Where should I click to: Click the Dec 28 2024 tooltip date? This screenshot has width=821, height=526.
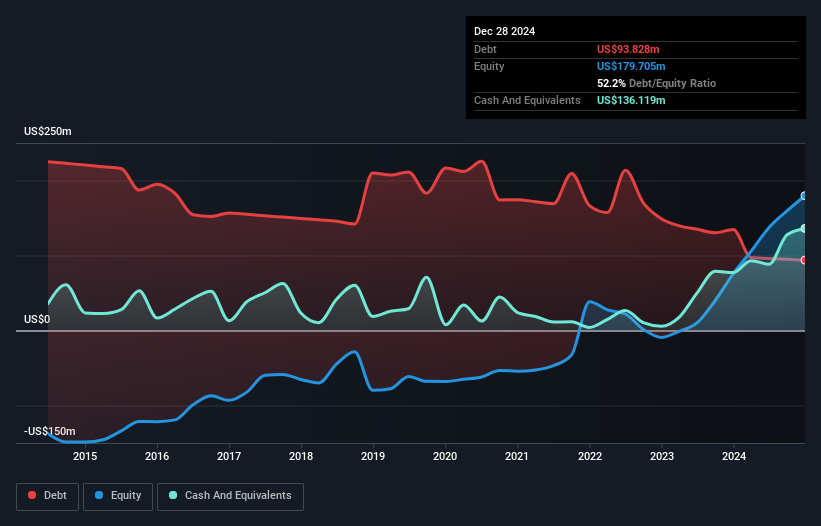(x=504, y=31)
